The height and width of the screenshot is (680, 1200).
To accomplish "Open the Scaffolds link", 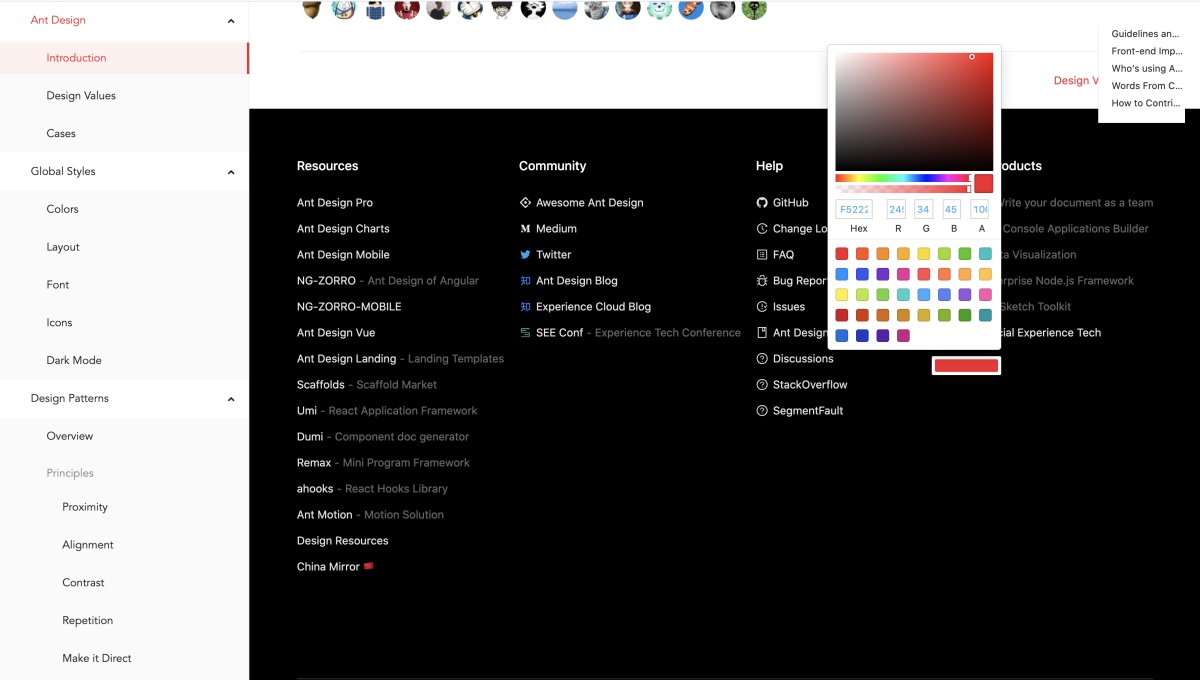I will [x=321, y=385].
